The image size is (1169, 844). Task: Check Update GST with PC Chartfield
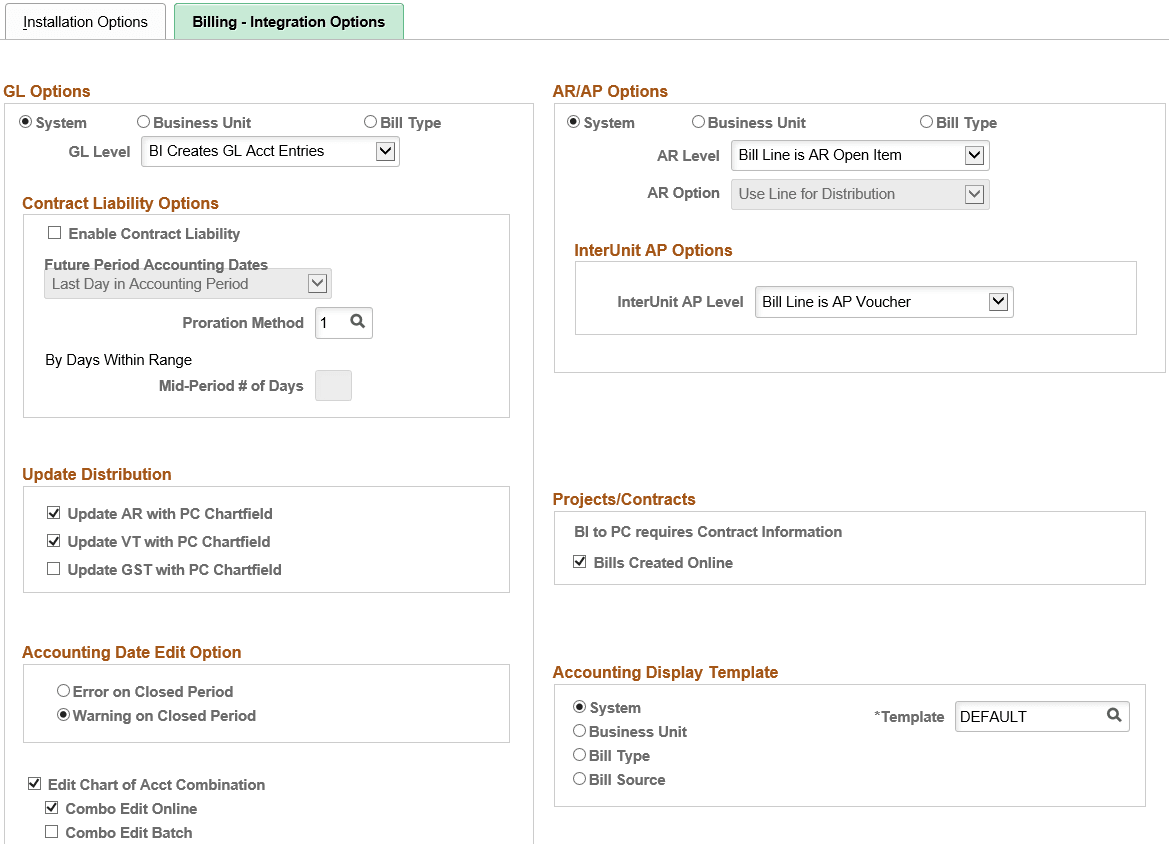pos(53,569)
